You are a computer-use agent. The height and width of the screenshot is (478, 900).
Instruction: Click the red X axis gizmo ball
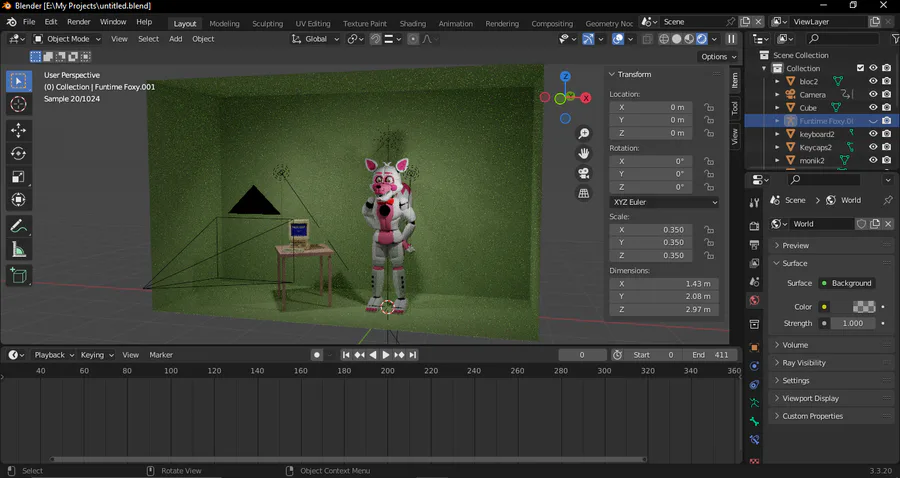[585, 98]
